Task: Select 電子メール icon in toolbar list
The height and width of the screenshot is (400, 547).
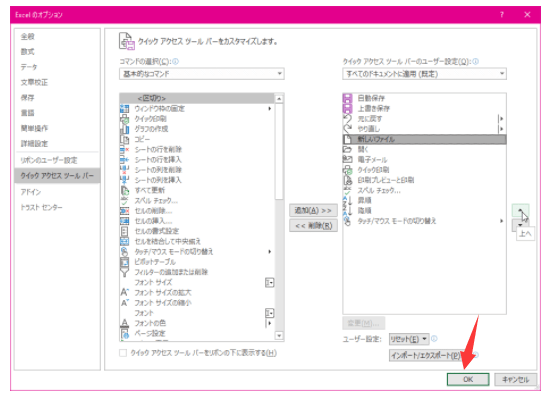Action: pos(347,160)
